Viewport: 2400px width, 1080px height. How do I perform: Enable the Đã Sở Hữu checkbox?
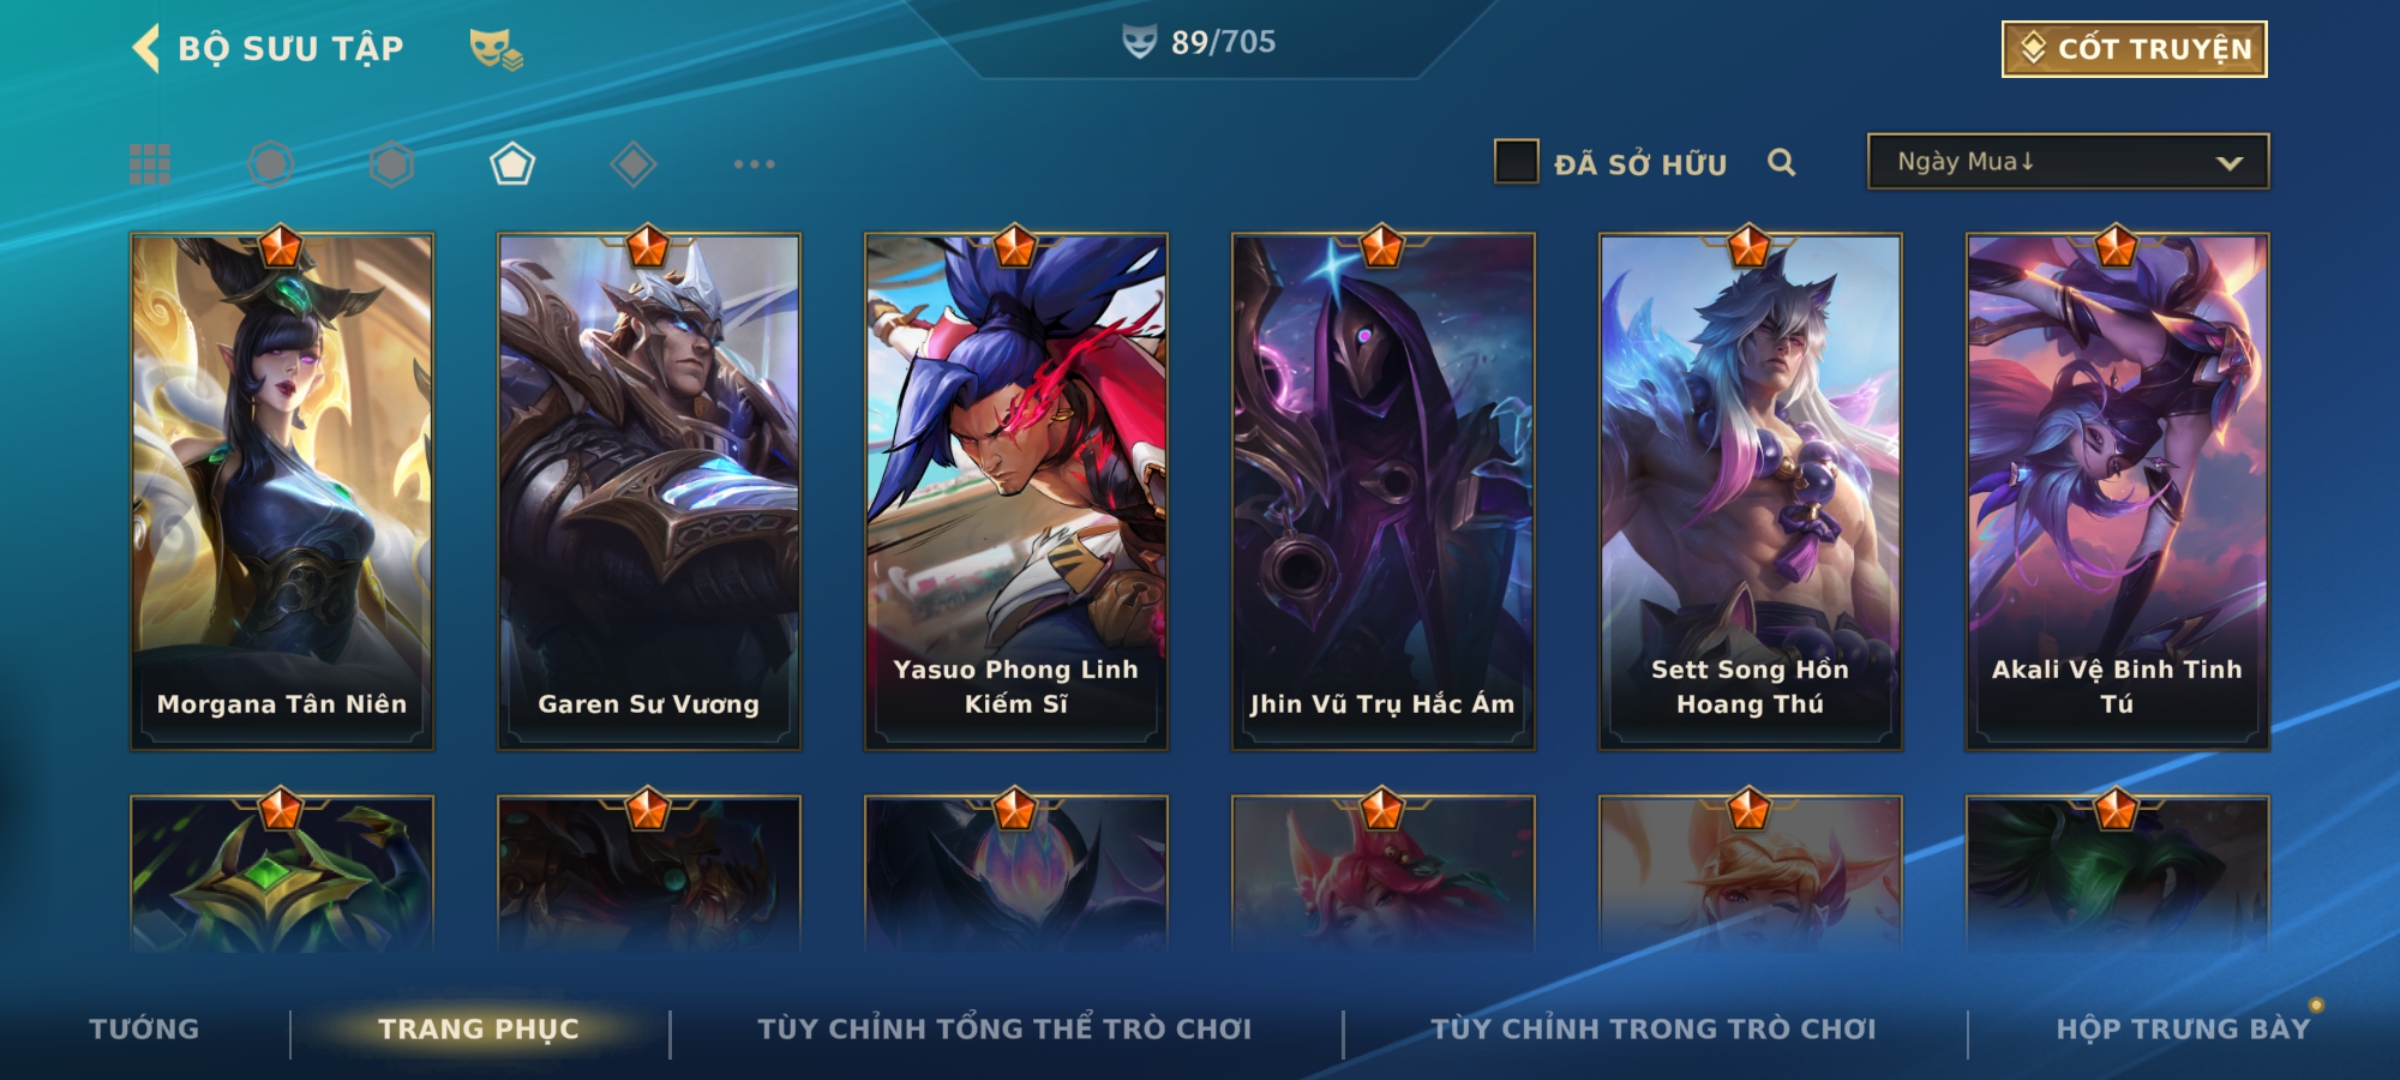[1516, 162]
